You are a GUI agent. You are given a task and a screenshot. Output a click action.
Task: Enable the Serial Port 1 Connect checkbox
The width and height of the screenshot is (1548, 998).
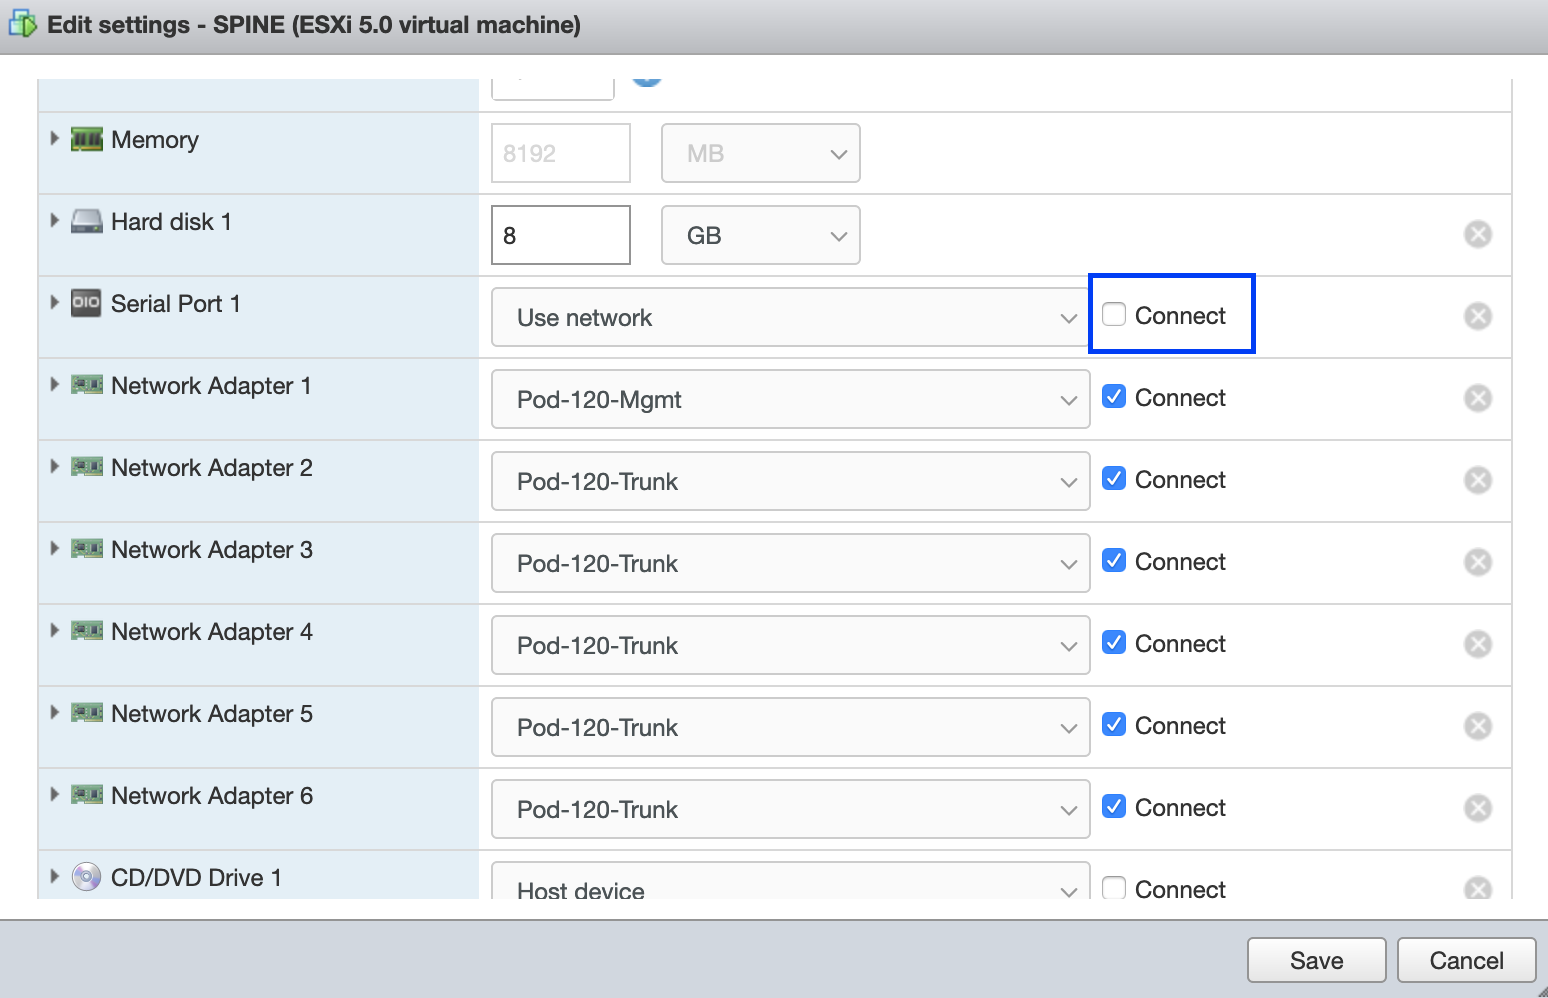pyautogui.click(x=1114, y=315)
